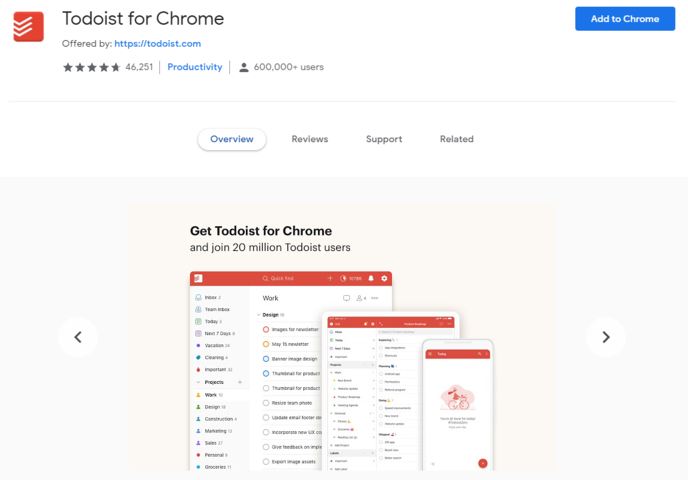Click the comments icon beside Work title
This screenshot has width=688, height=480.
[347, 298]
